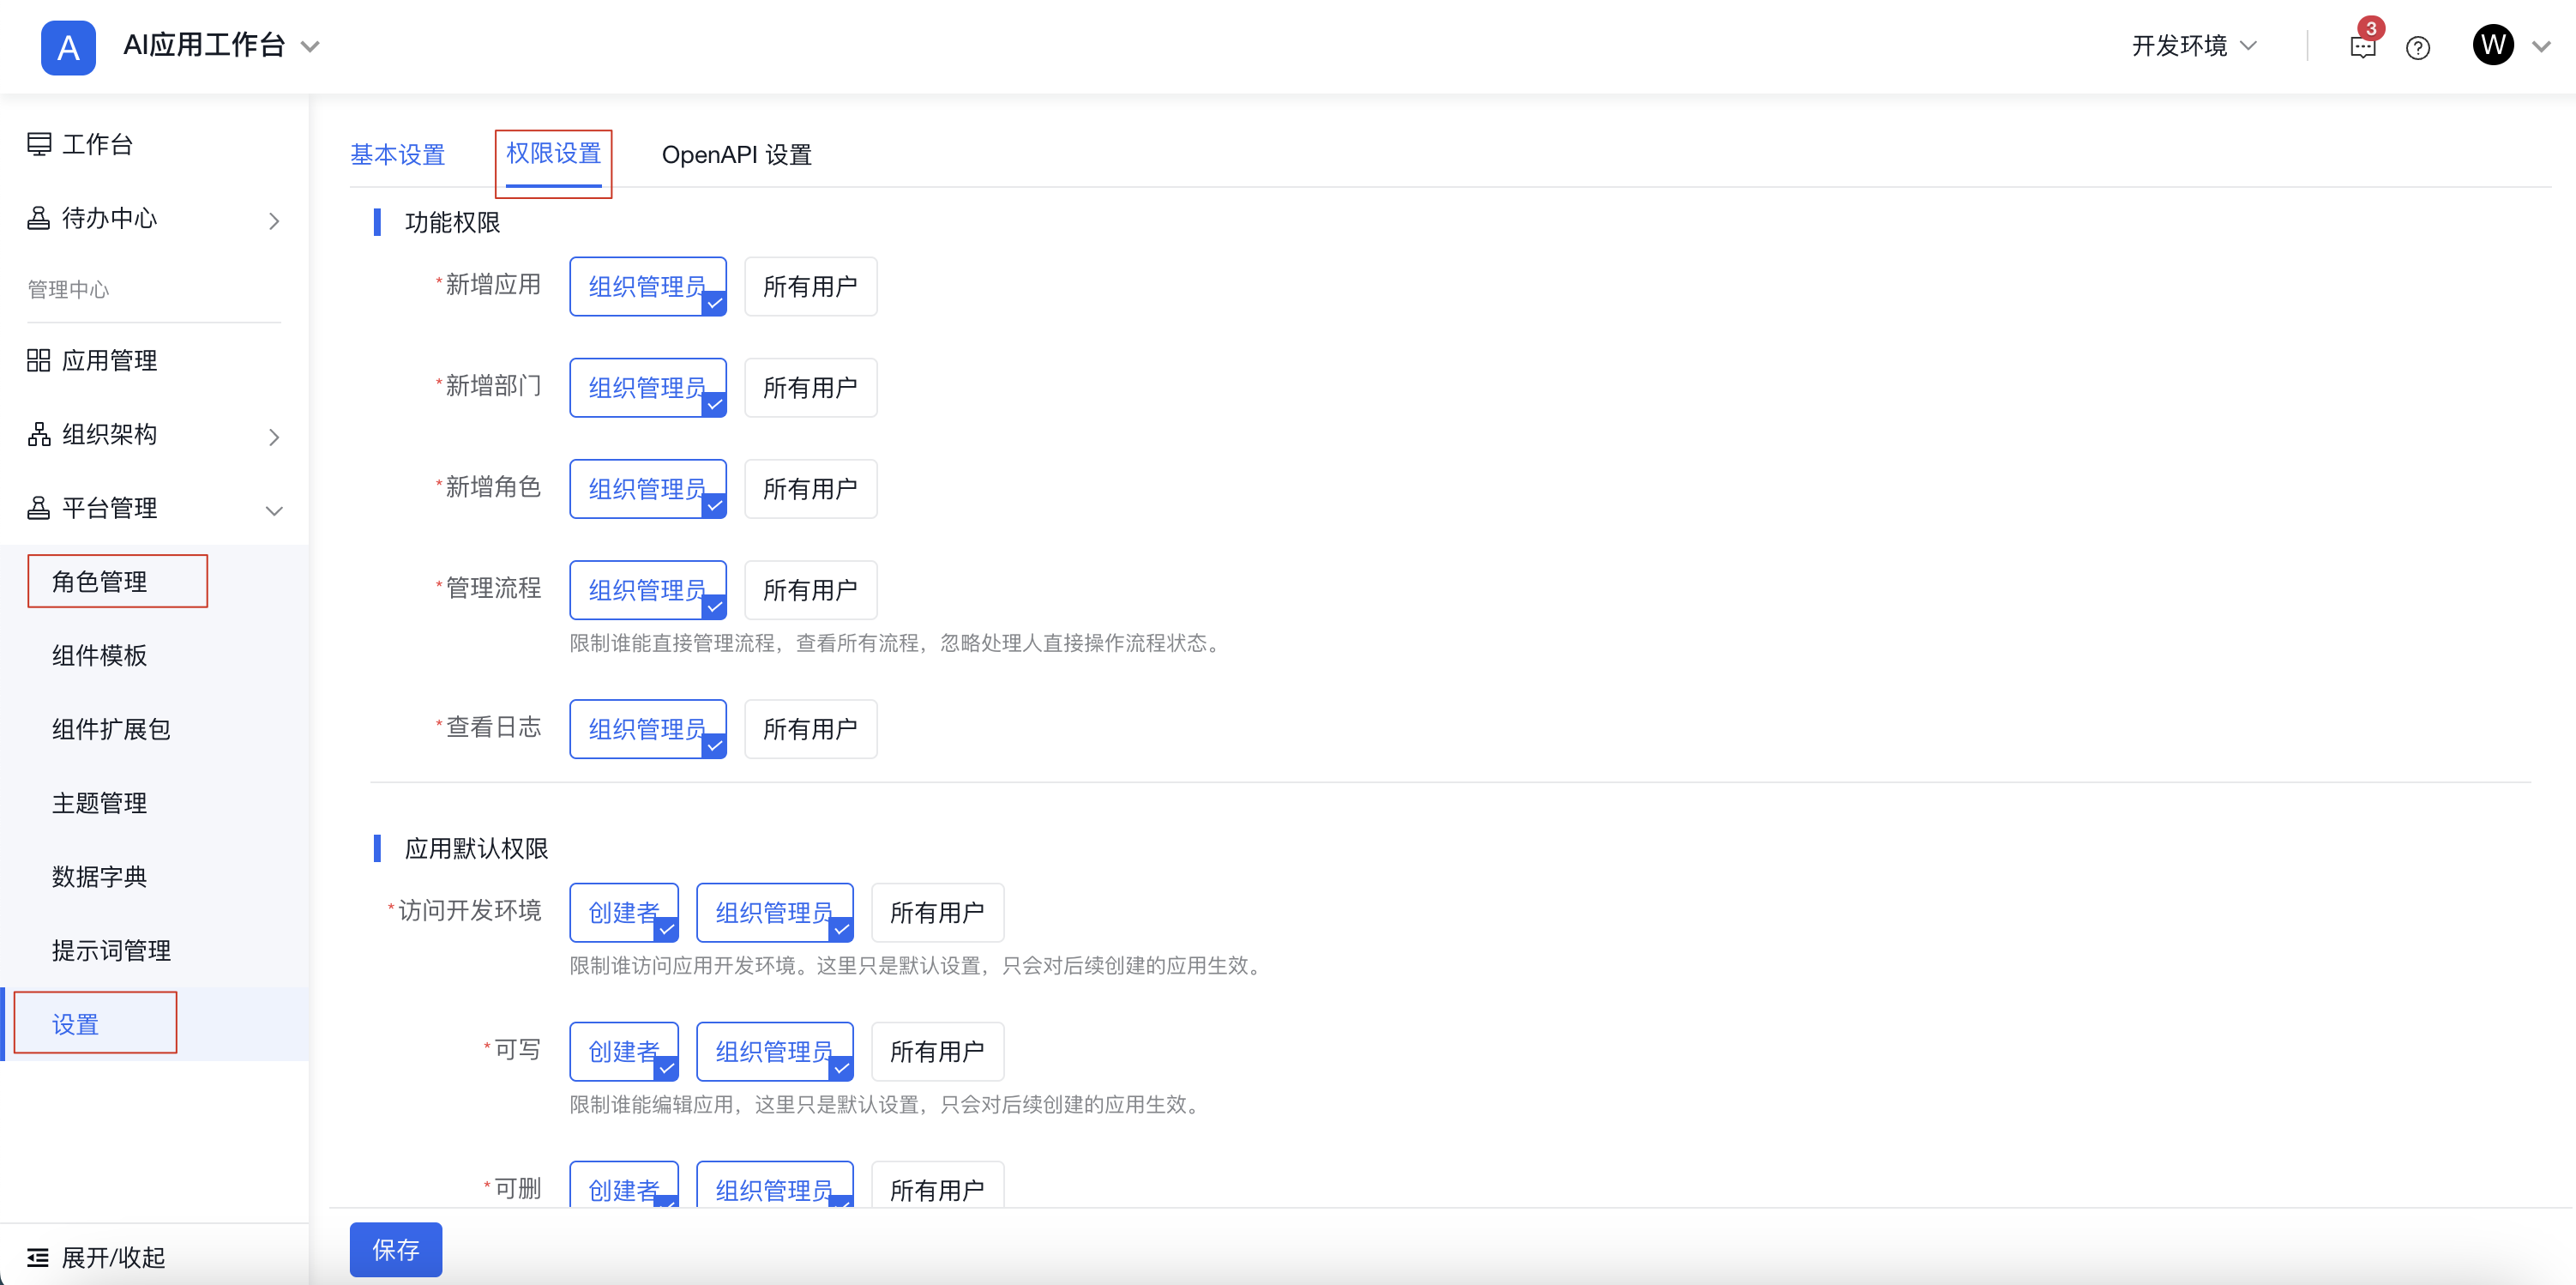This screenshot has height=1285, width=2576.
Task: Expand the 组织架构 submenu chevron
Action: (274, 437)
